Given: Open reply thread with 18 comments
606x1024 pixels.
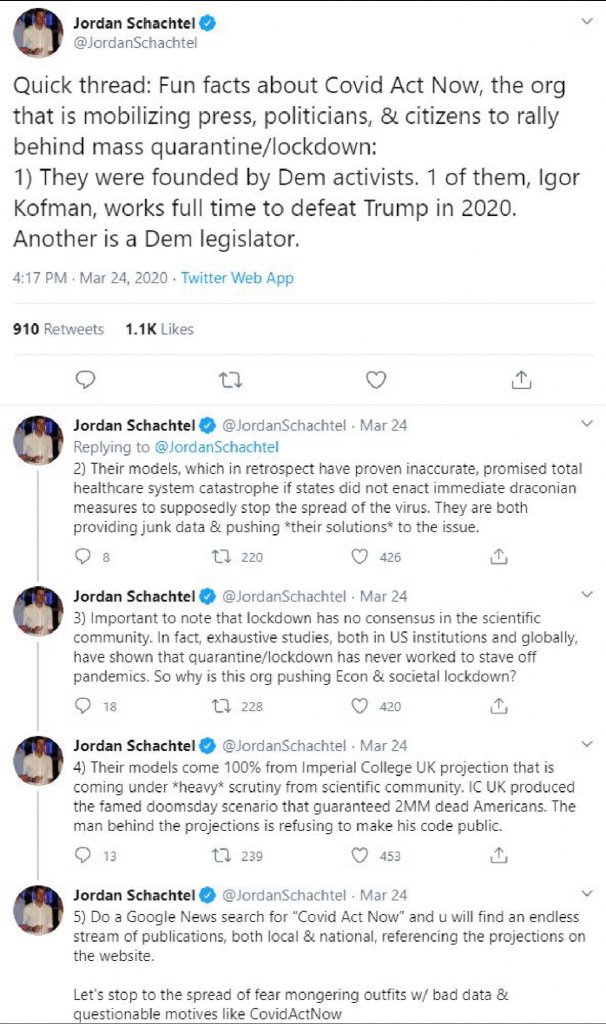Looking at the screenshot, I should click(84, 706).
